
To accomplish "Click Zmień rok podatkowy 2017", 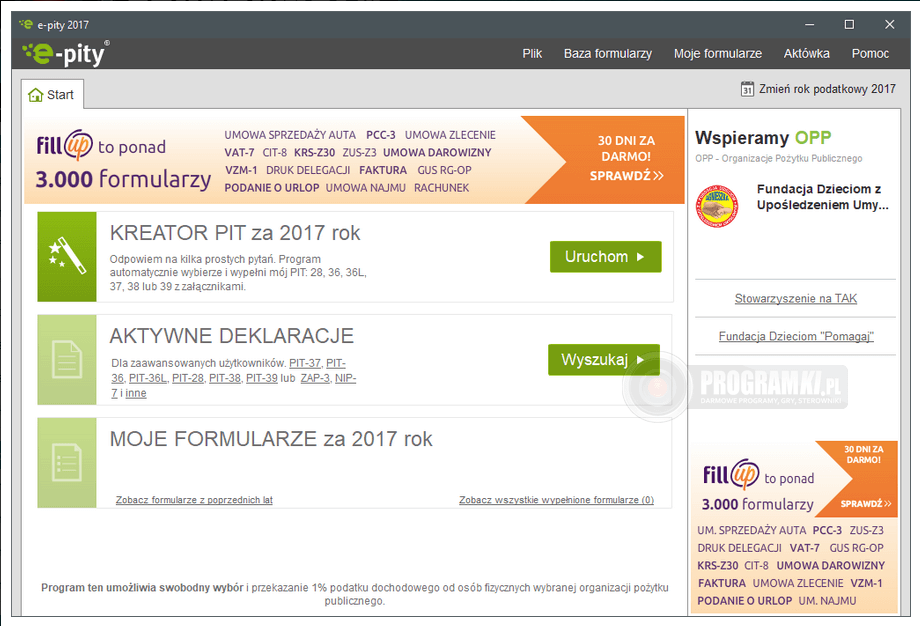I will (818, 89).
